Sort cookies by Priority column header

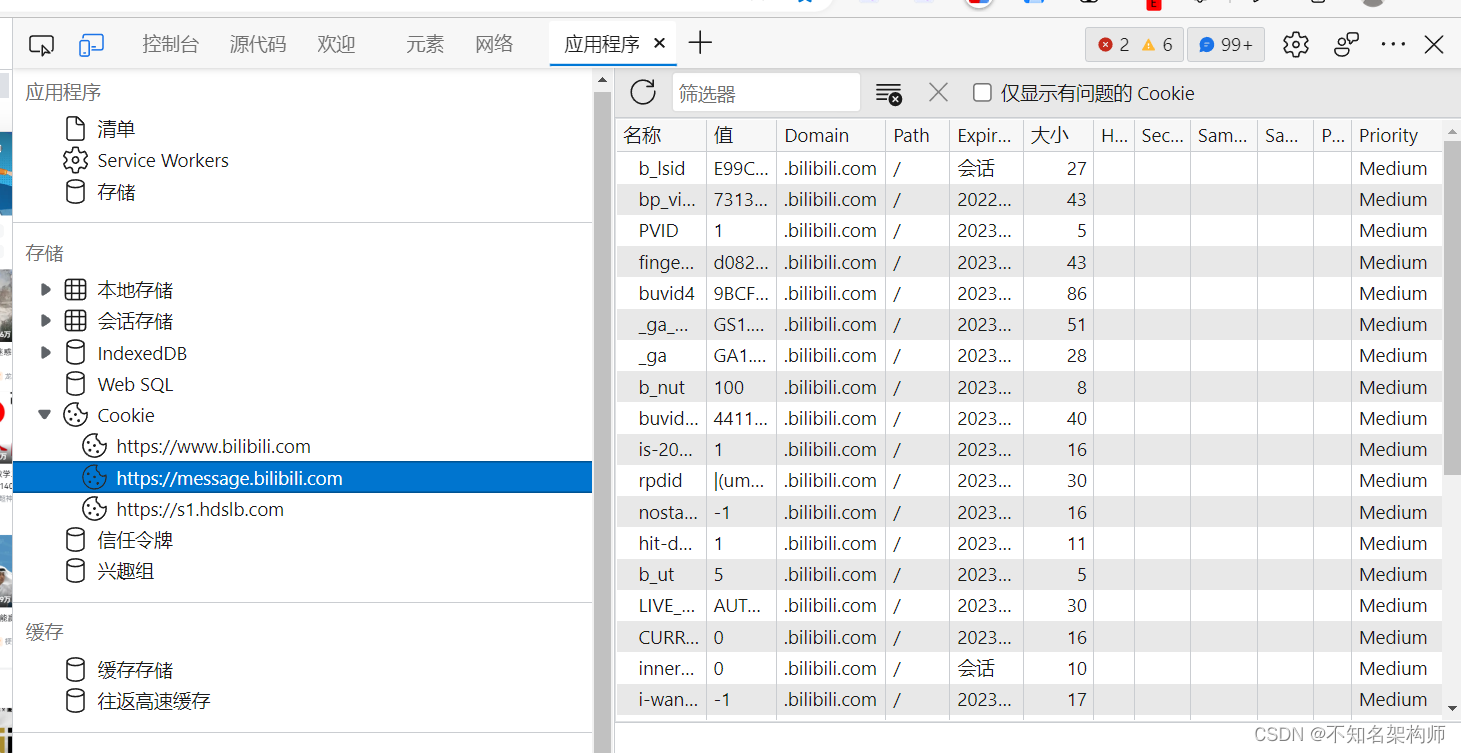pyautogui.click(x=1396, y=135)
